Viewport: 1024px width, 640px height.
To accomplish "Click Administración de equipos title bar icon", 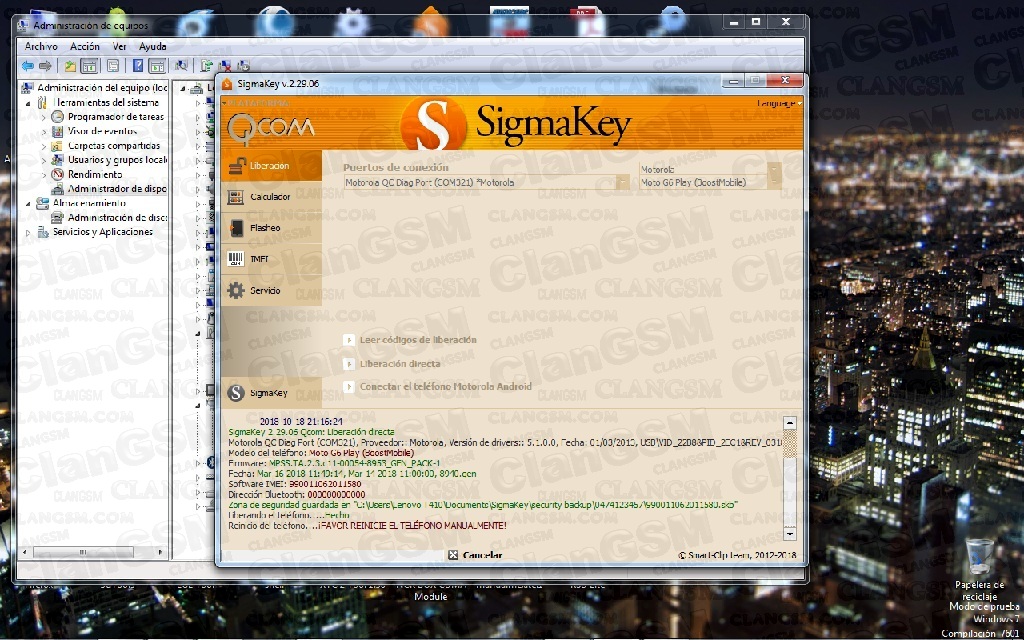I will (23, 25).
